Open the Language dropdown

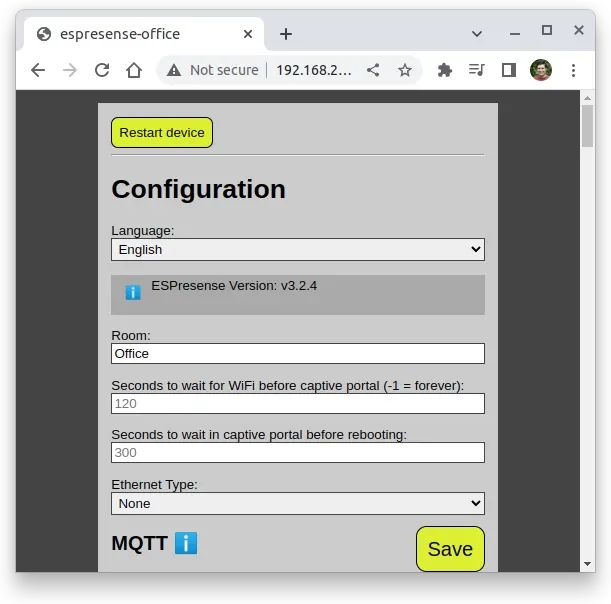click(298, 249)
